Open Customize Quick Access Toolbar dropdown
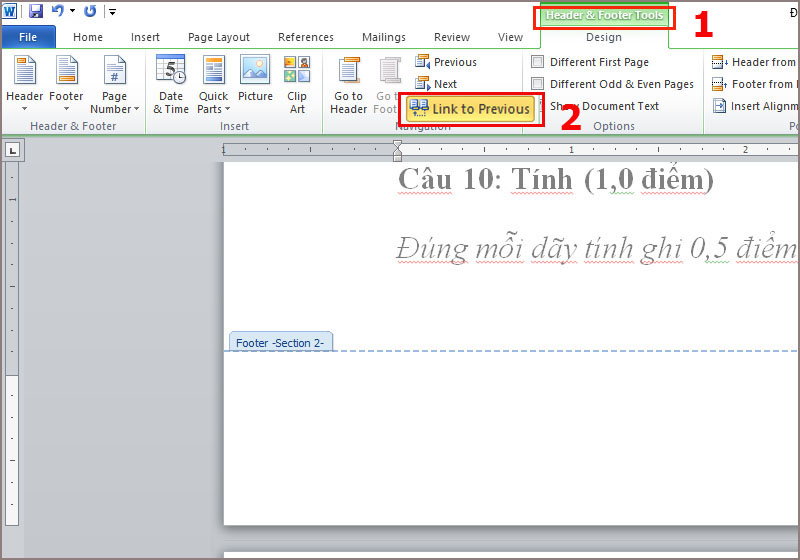Screen dimensions: 800x560 tap(112, 11)
